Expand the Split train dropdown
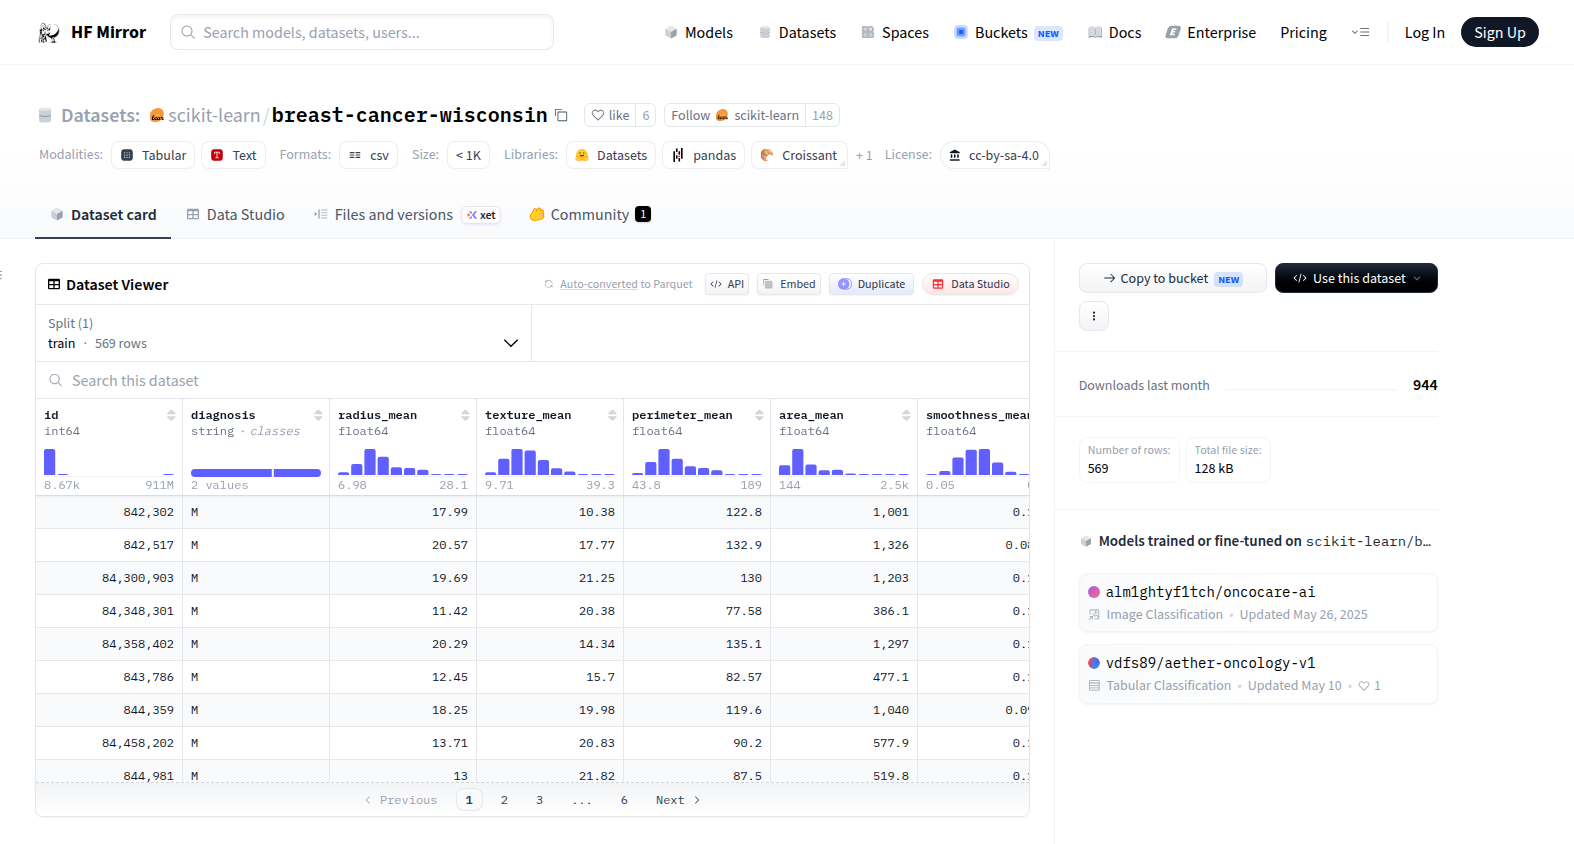The image size is (1574, 844). tap(284, 334)
